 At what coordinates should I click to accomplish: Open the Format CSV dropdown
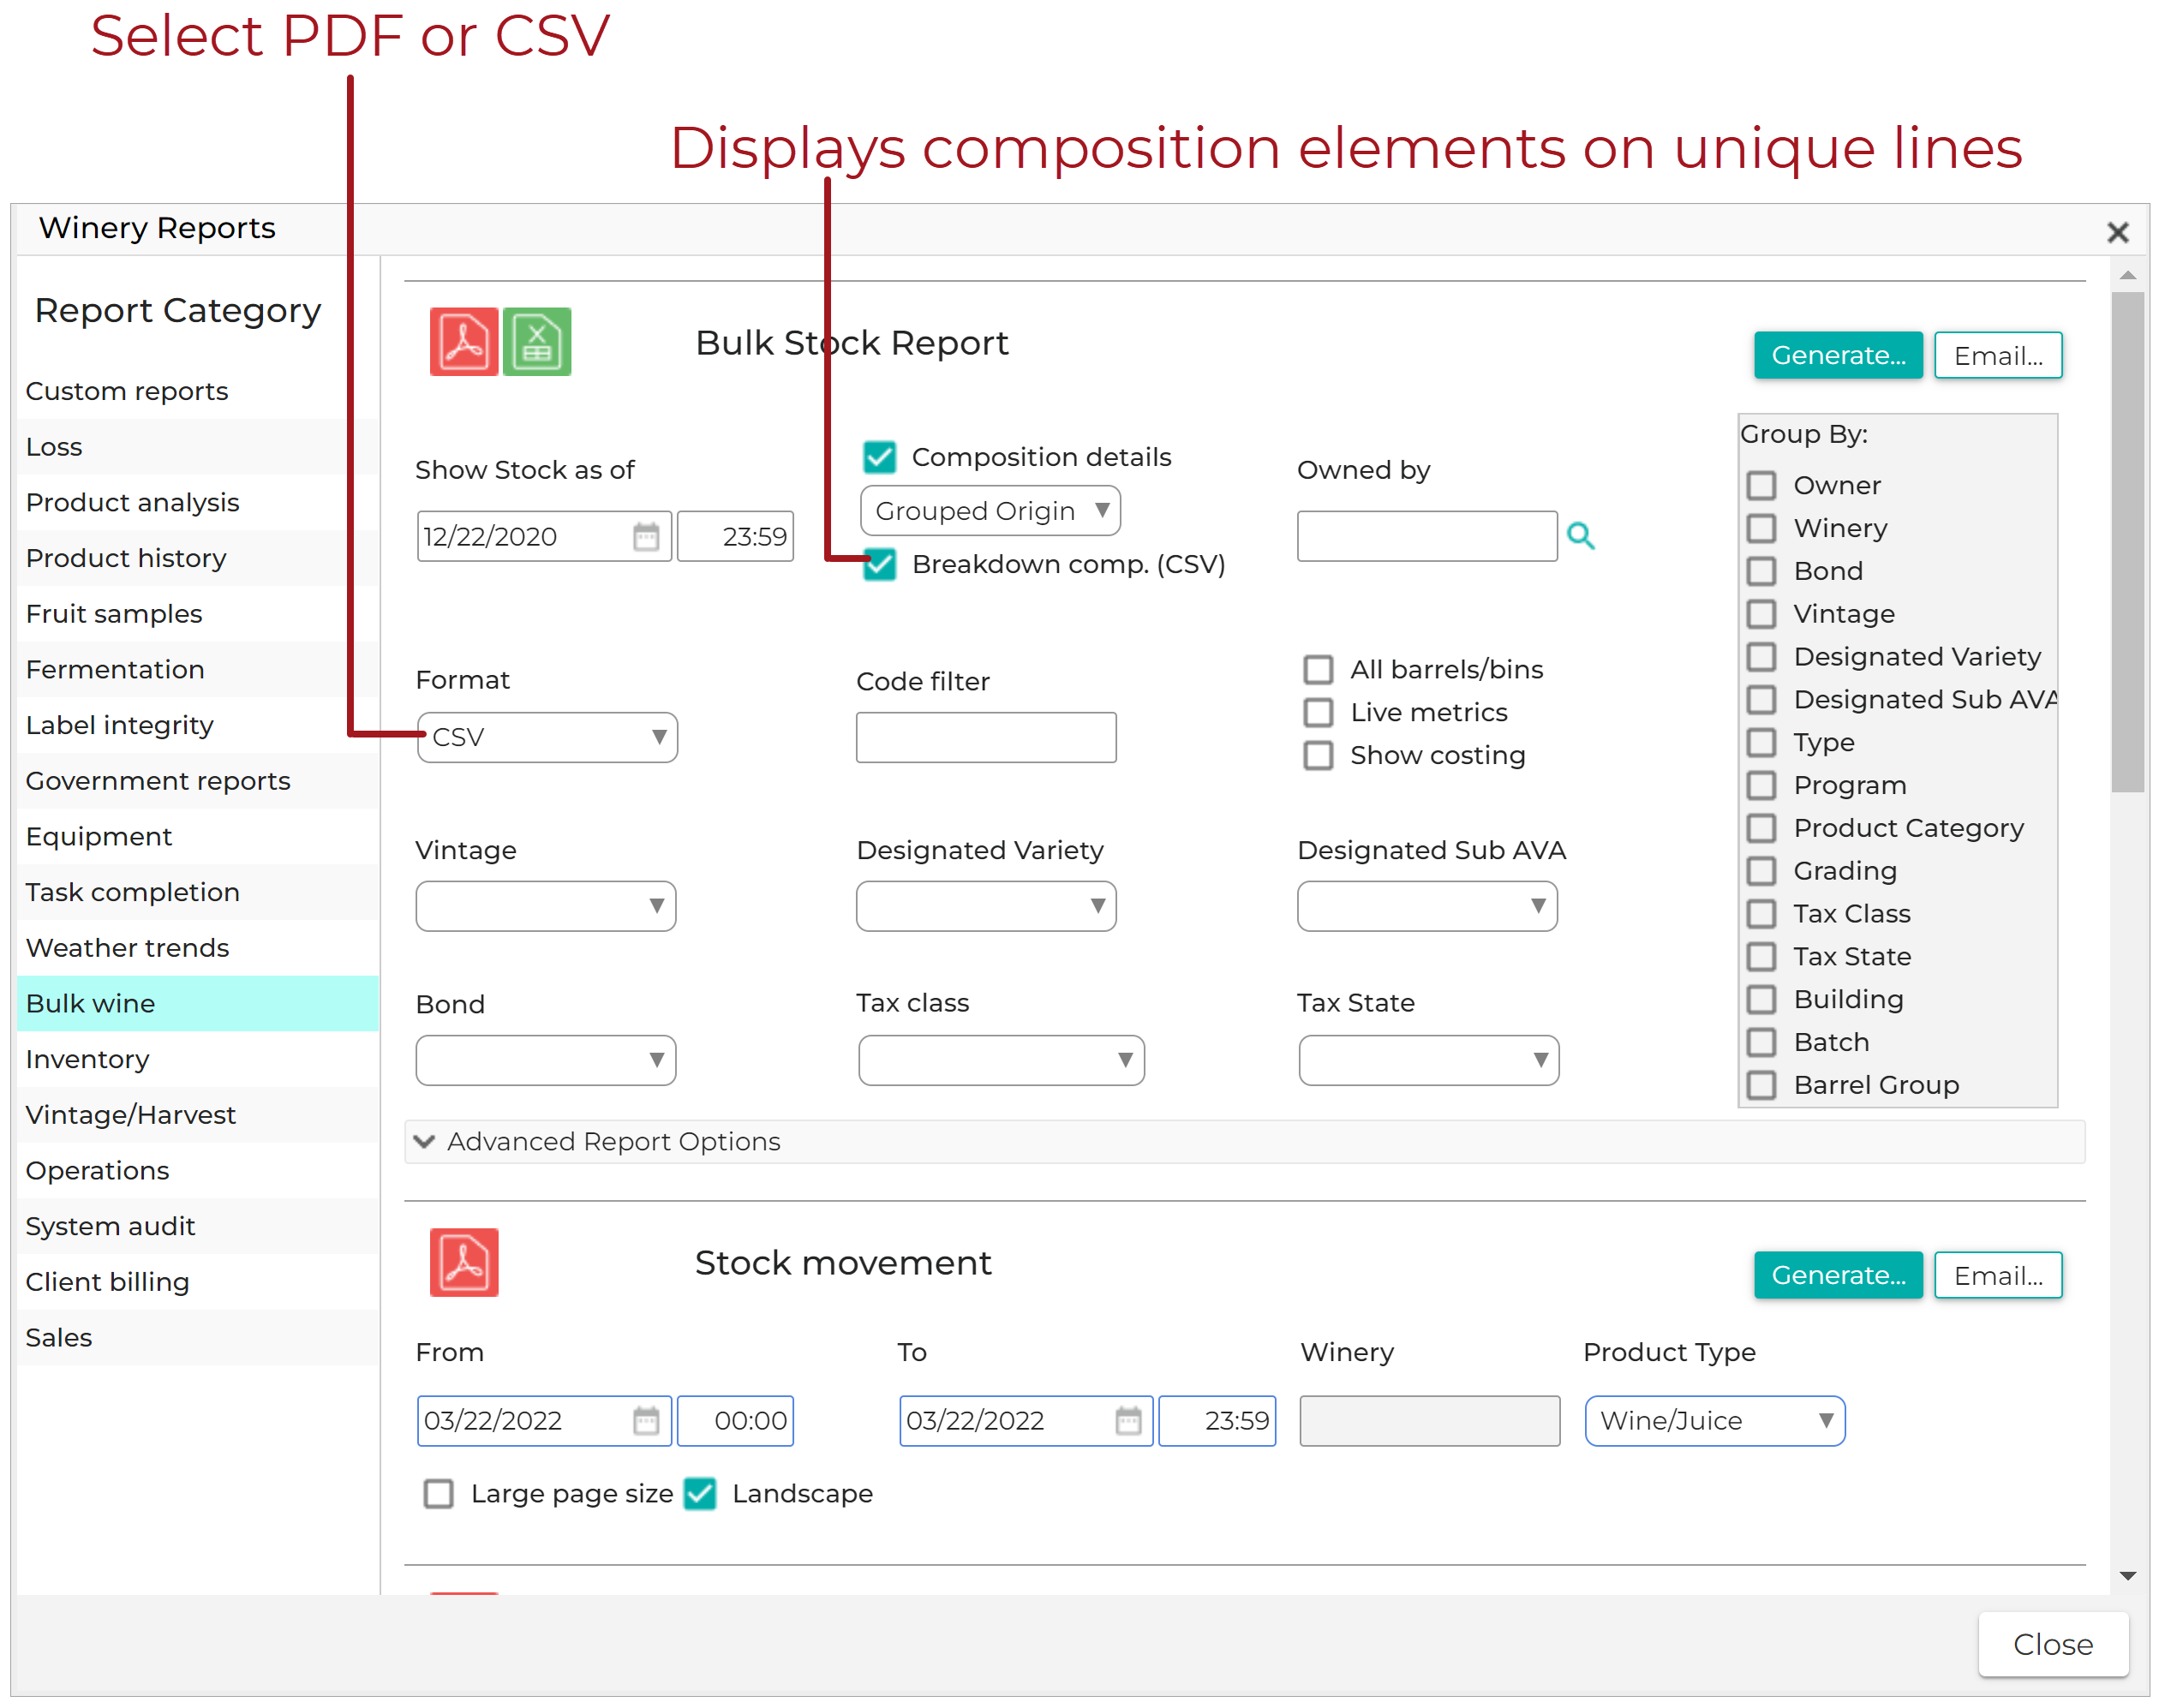[548, 738]
